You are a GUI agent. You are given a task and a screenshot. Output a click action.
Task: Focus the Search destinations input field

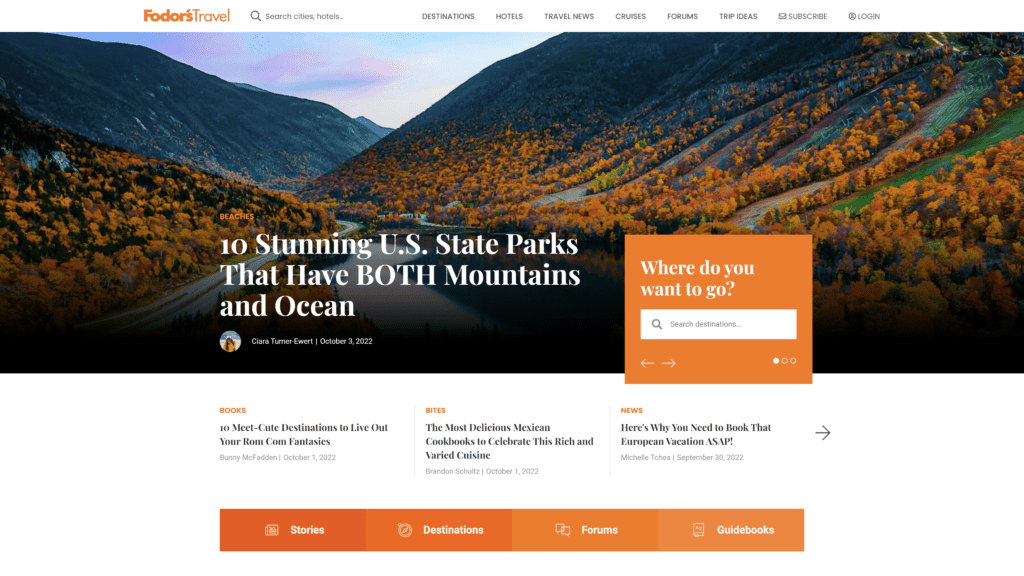click(x=718, y=324)
